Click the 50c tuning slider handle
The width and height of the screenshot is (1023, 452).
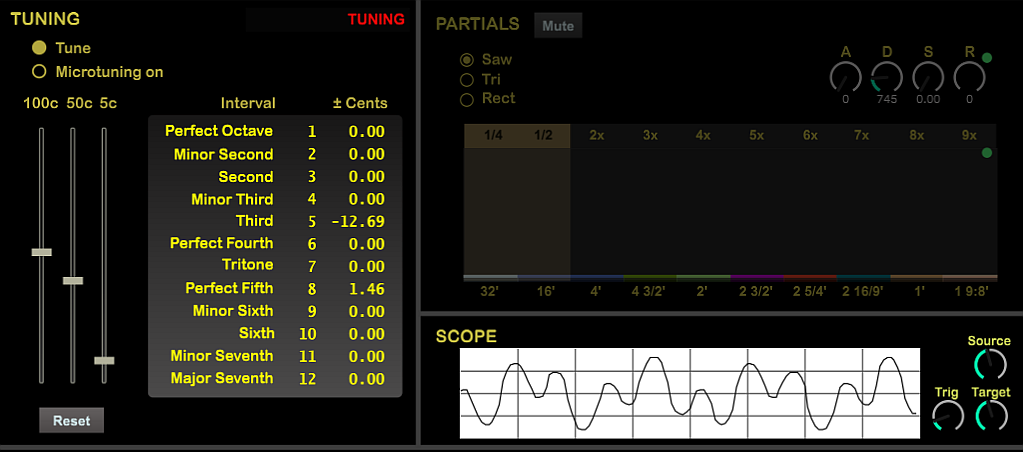coord(72,280)
